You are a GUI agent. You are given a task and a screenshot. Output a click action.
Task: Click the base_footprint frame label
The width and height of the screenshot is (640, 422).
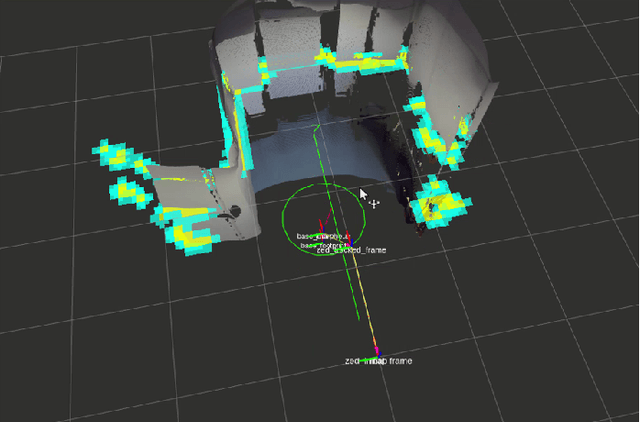coord(322,245)
